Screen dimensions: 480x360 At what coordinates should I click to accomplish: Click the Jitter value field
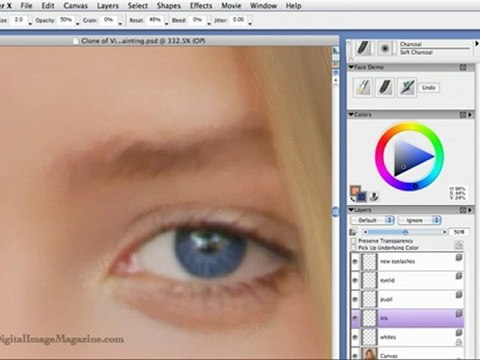coord(238,20)
